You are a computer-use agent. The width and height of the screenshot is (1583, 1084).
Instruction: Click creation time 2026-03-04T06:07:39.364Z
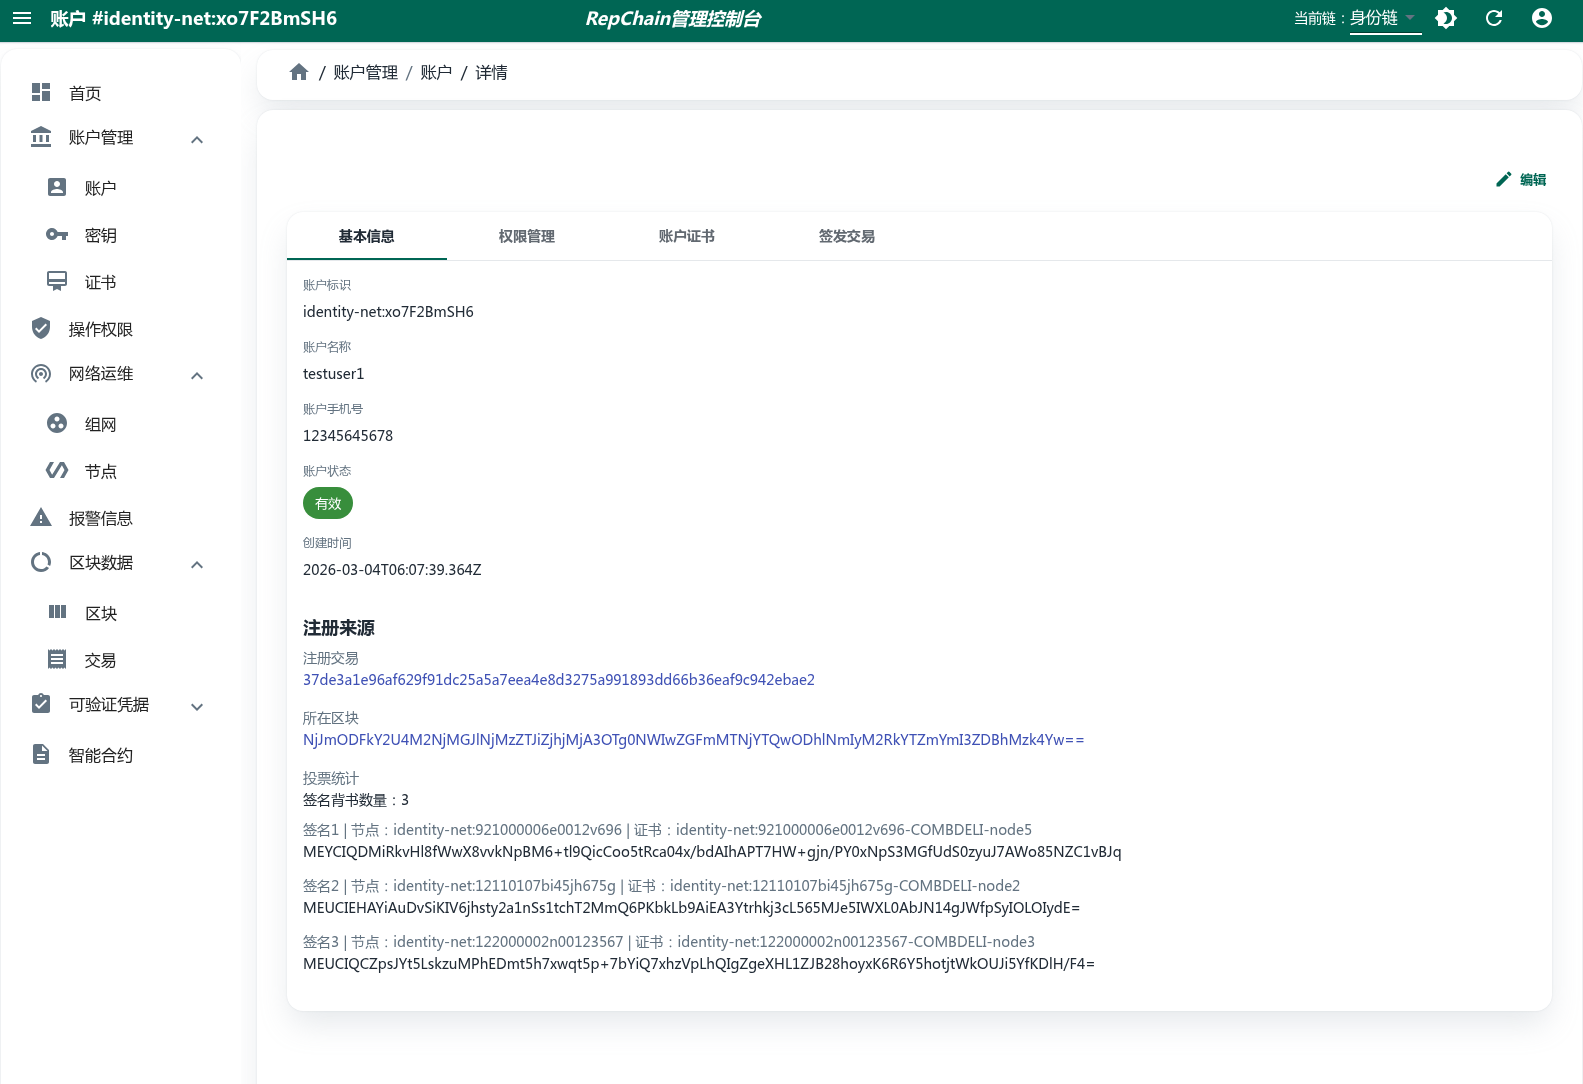(x=392, y=570)
